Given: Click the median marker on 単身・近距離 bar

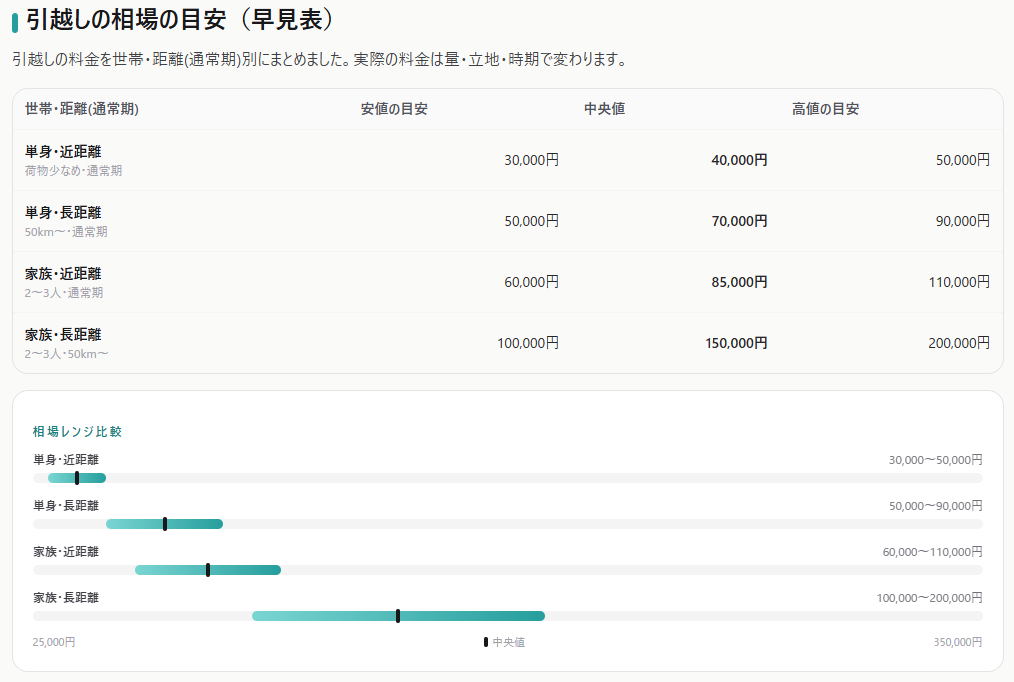Looking at the screenshot, I should (77, 478).
